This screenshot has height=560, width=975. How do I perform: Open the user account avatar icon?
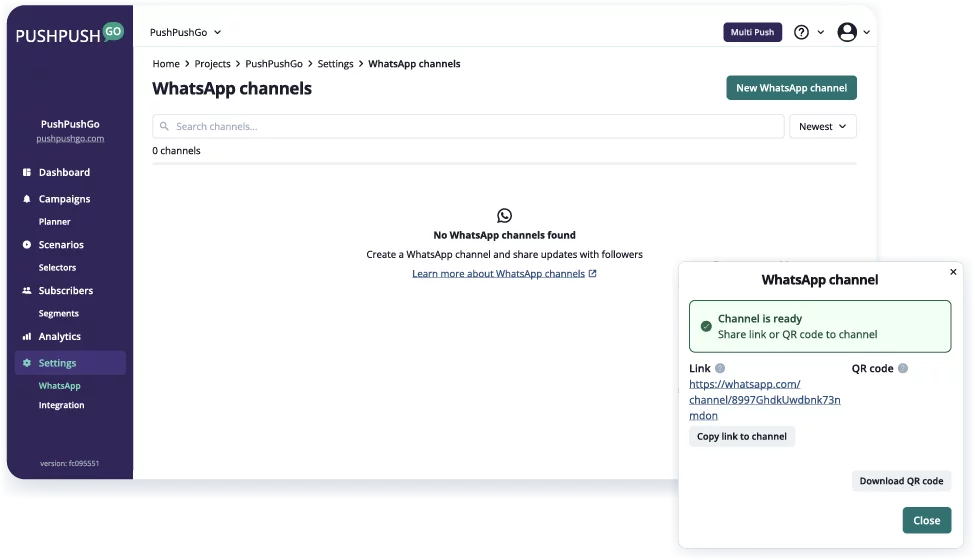(847, 32)
